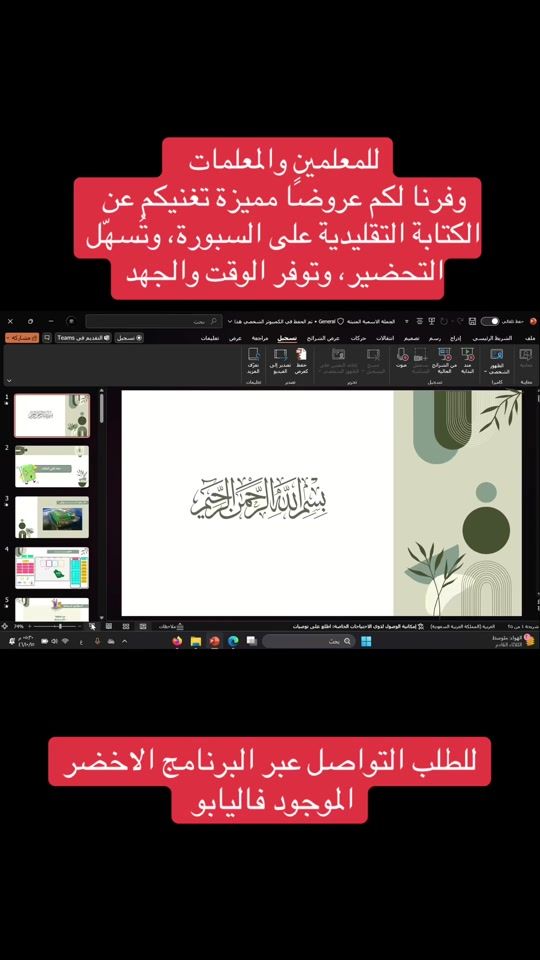This screenshot has width=540, height=960.
Task: Click the Slide Sorter view icon in status bar
Action: coord(126,626)
